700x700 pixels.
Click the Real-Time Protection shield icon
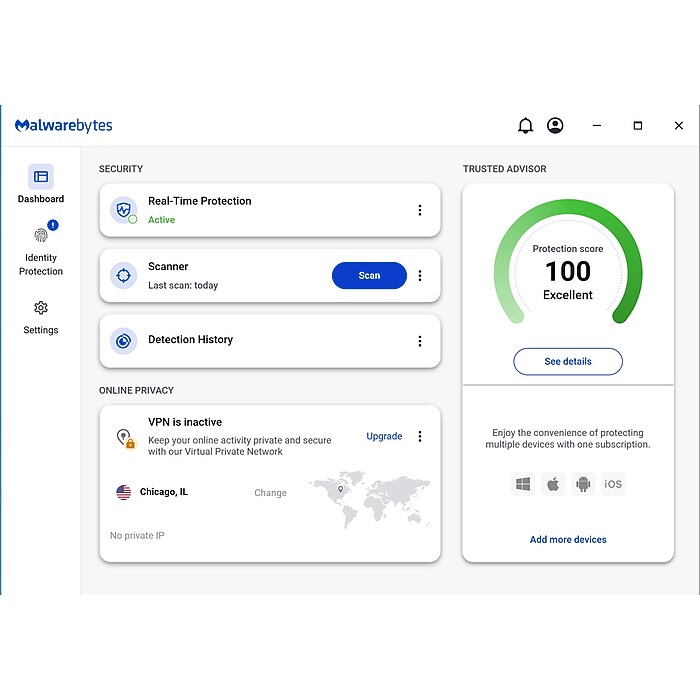(x=123, y=210)
